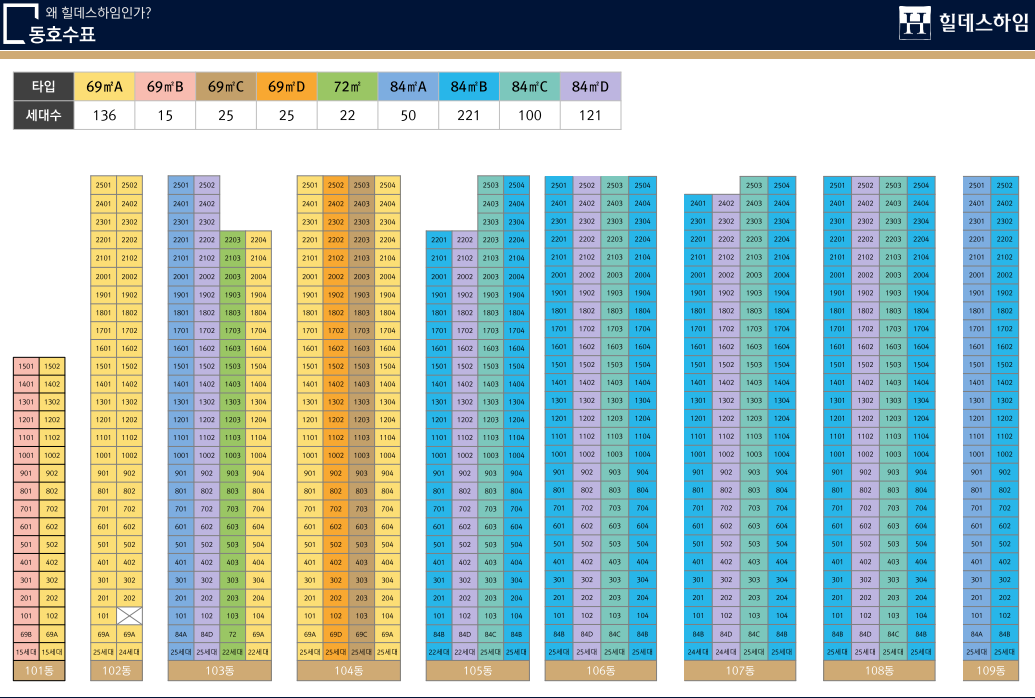Click the 72 type cell in 103동

(x=232, y=634)
